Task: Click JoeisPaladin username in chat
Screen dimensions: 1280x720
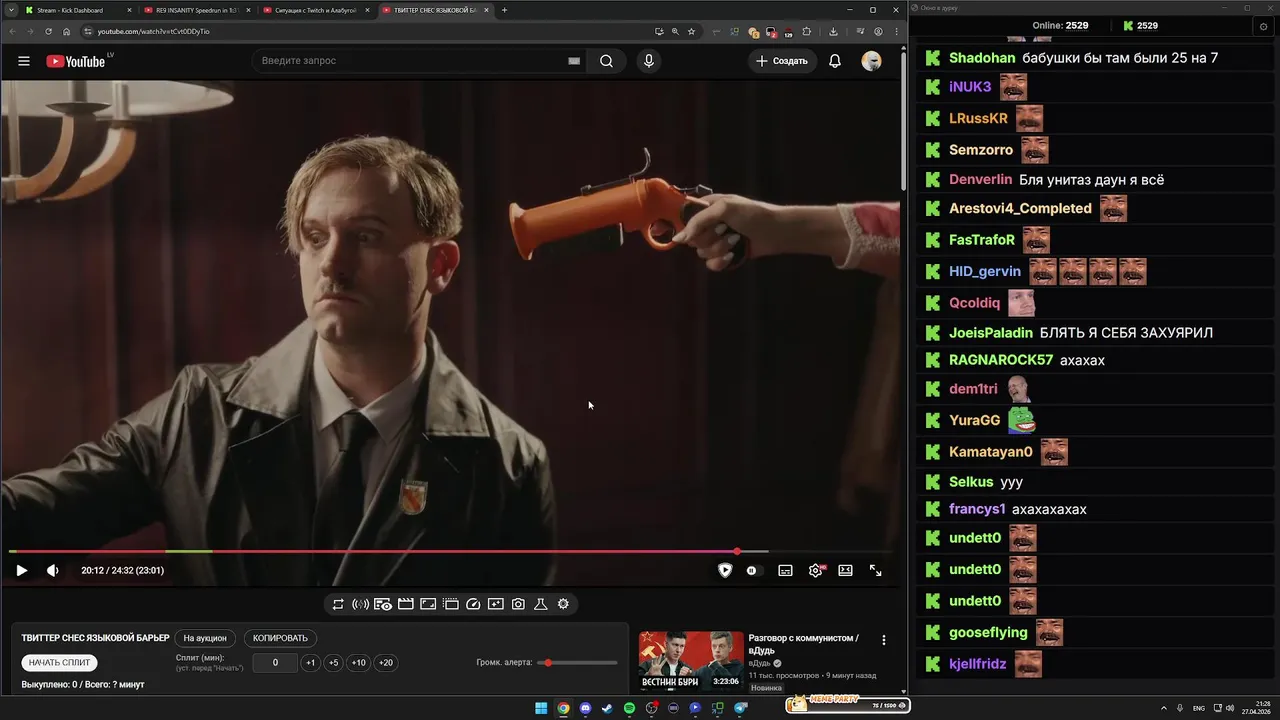Action: tap(991, 332)
